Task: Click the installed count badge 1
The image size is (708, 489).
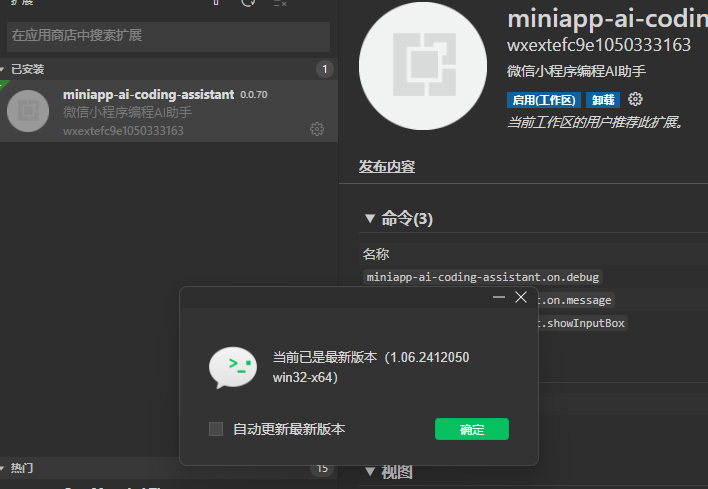Action: [324, 69]
